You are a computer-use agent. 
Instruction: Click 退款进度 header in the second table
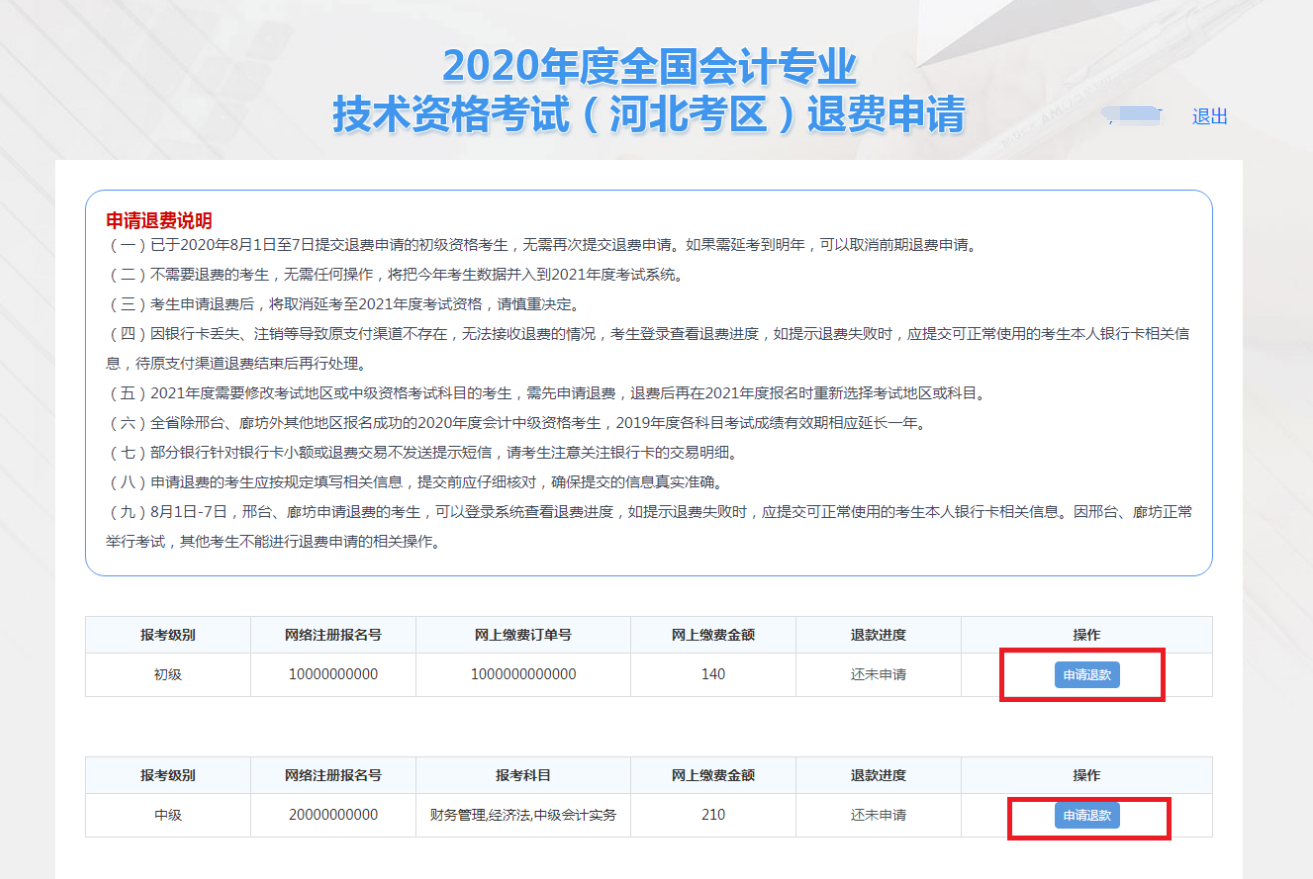click(878, 775)
